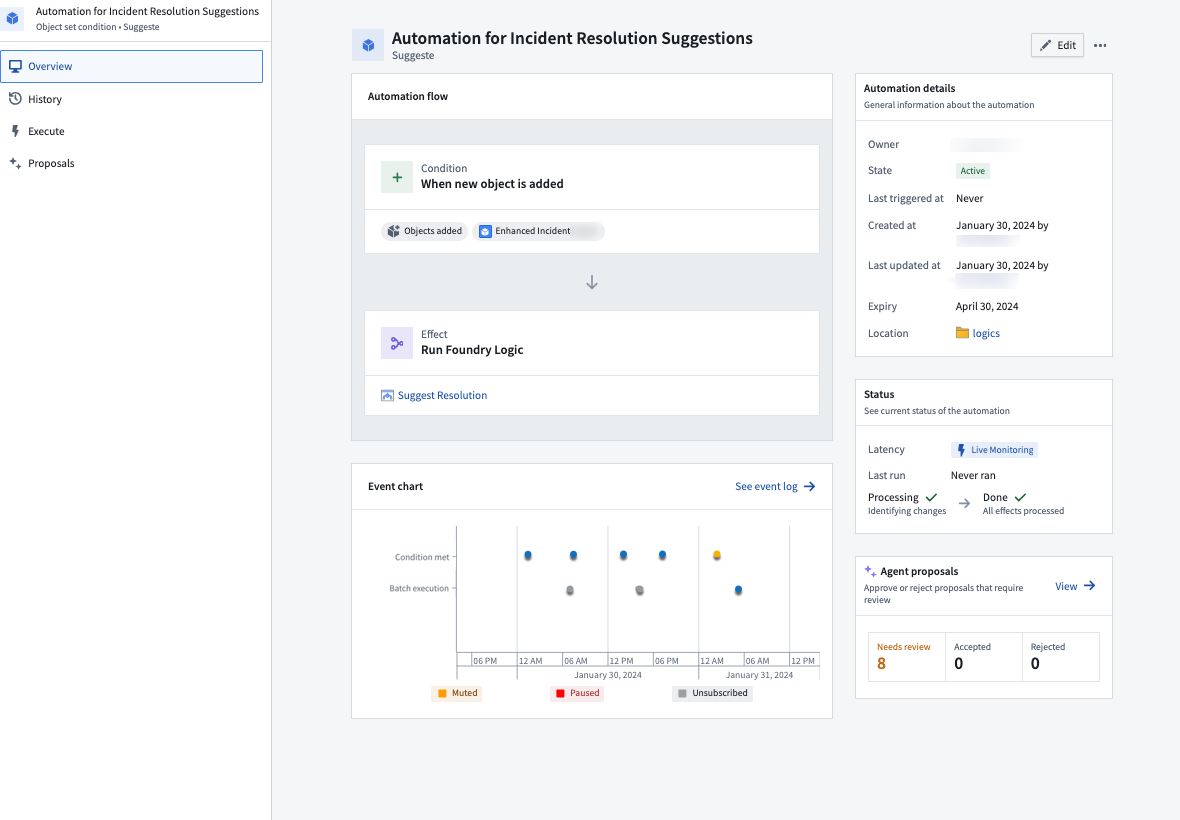This screenshot has height=820, width=1180.
Task: Click the Objects added tag
Action: 424,231
